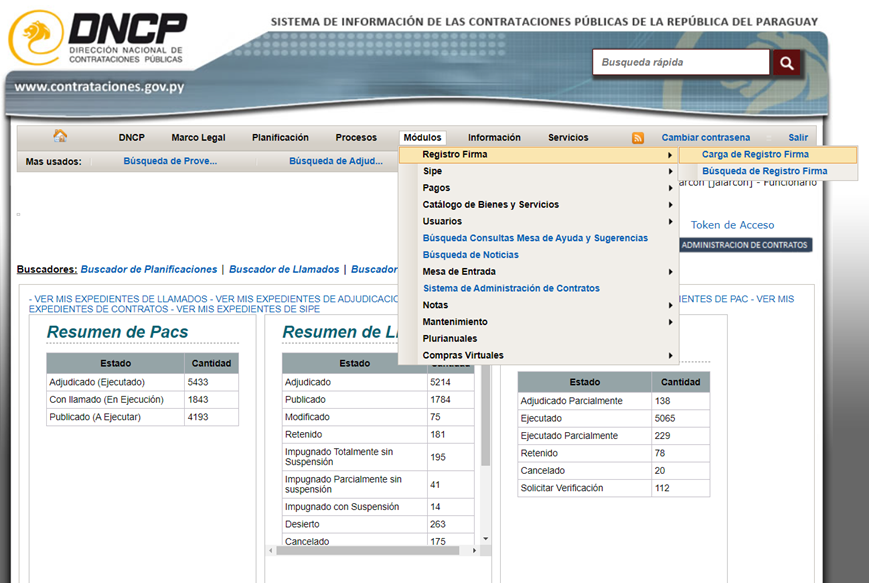Click Cambiar contraseña link
This screenshot has width=869, height=583.
click(x=706, y=137)
